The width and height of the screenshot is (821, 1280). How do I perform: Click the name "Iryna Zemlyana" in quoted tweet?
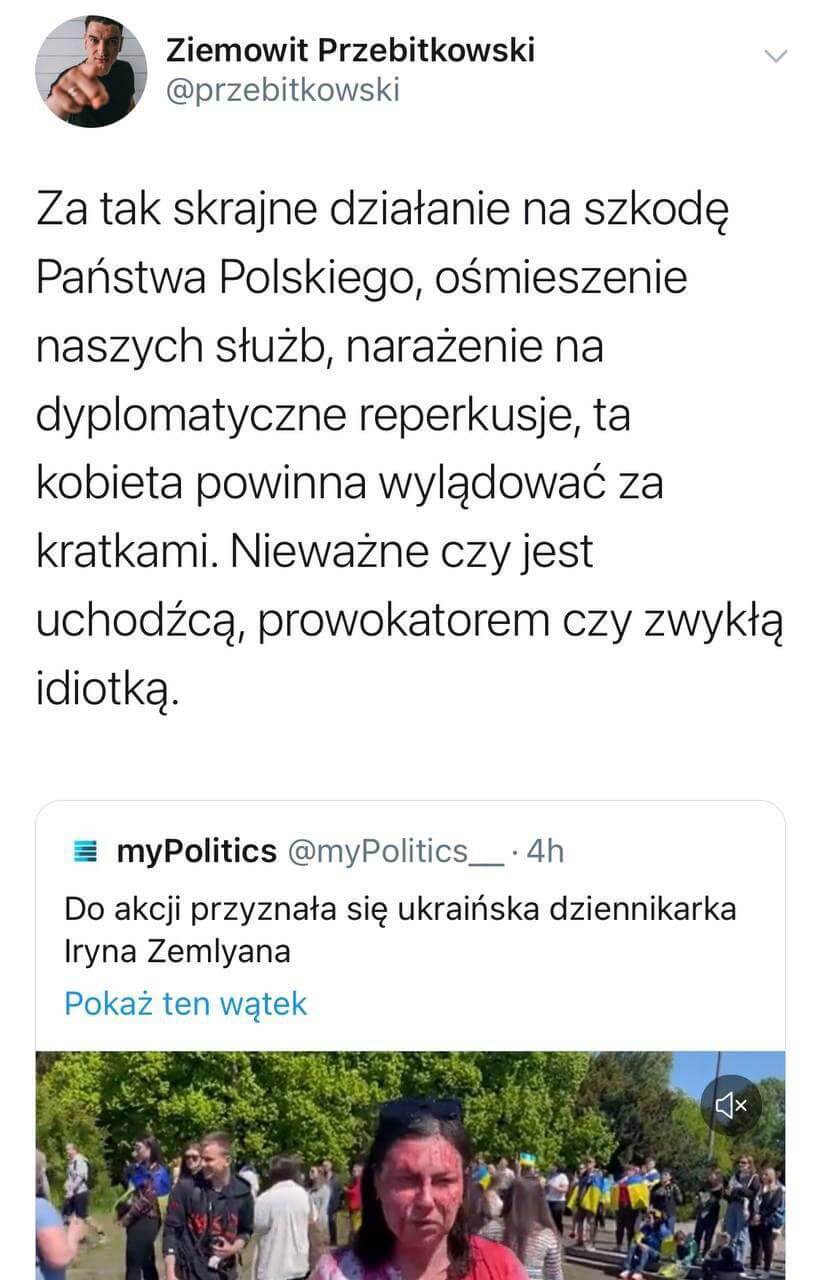coord(177,951)
